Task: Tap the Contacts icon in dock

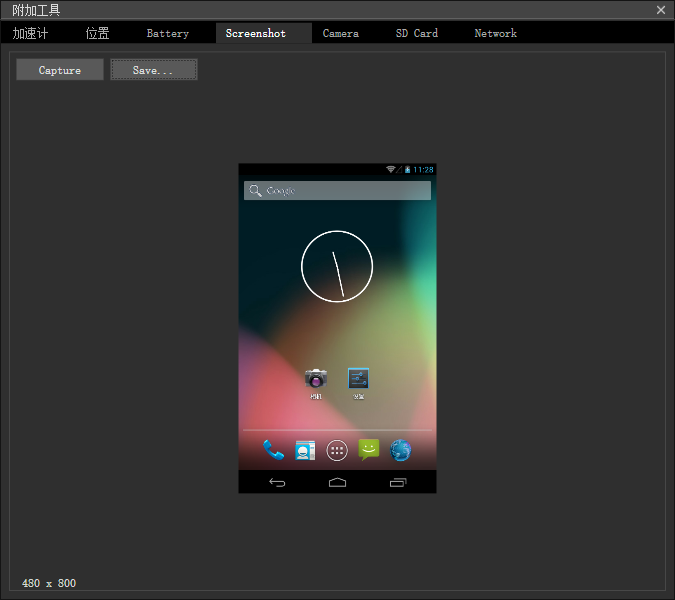Action: pyautogui.click(x=305, y=450)
